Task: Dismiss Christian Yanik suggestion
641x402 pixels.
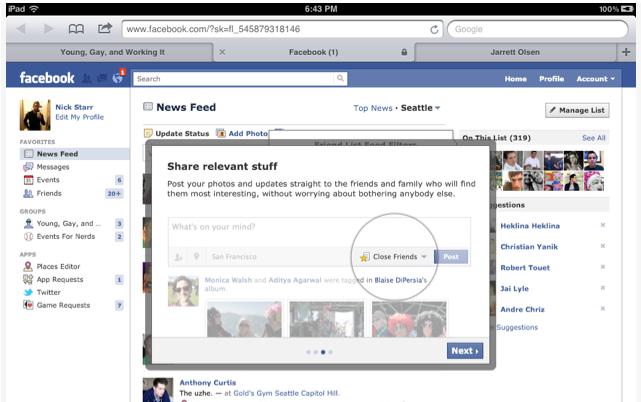Action: [x=603, y=246]
